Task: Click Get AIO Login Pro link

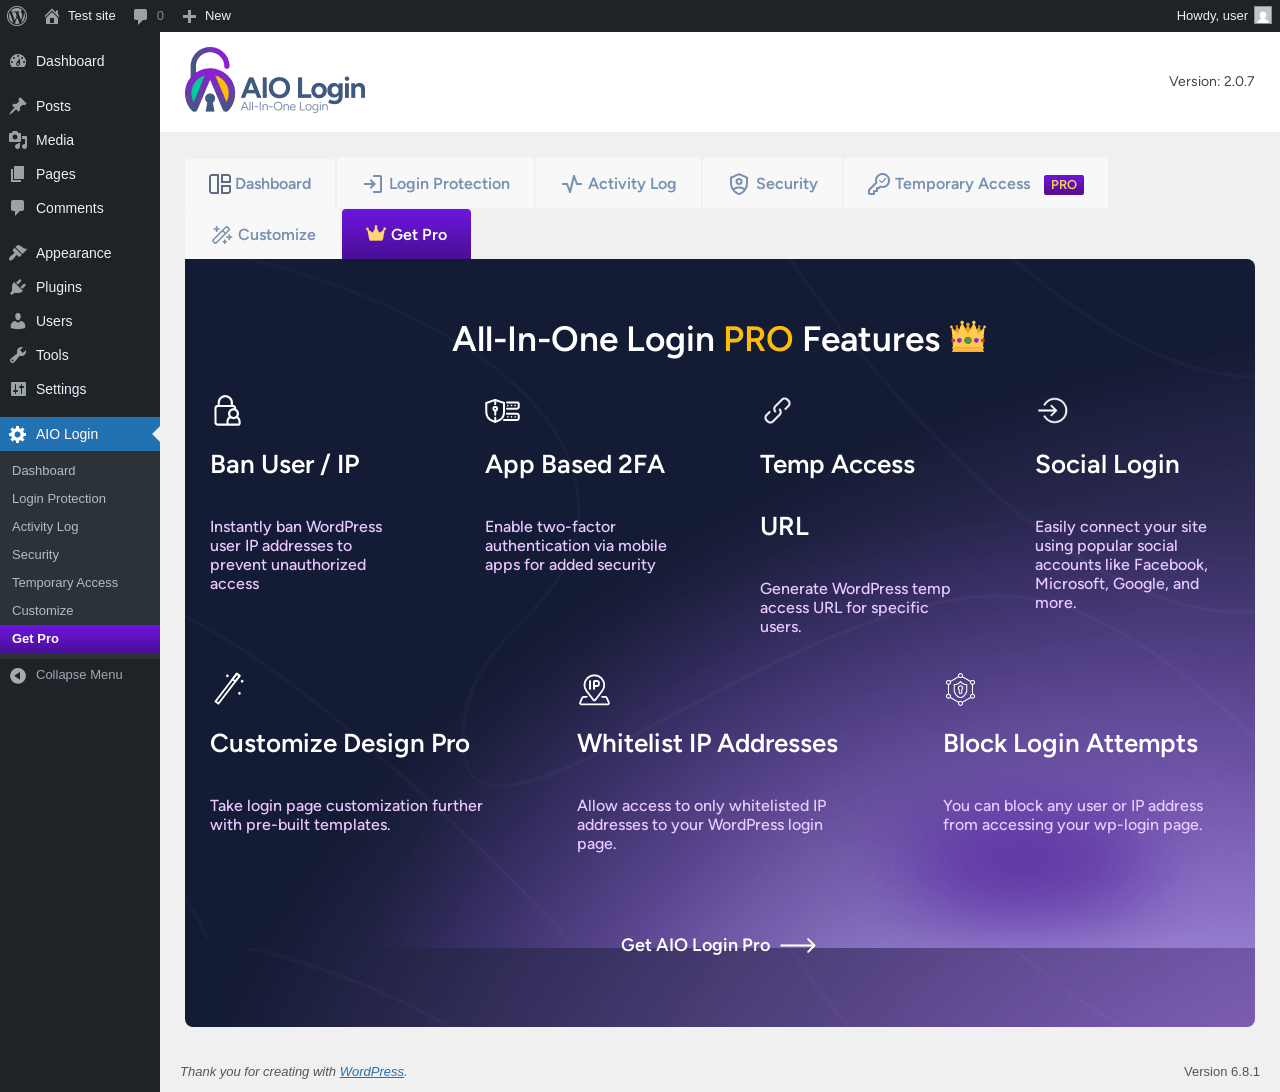Action: click(718, 945)
